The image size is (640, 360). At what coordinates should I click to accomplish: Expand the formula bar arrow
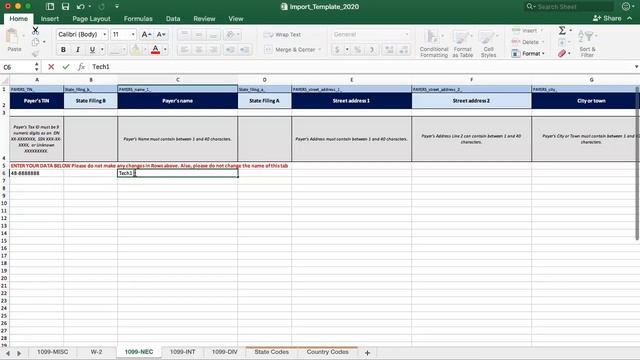click(x=636, y=67)
